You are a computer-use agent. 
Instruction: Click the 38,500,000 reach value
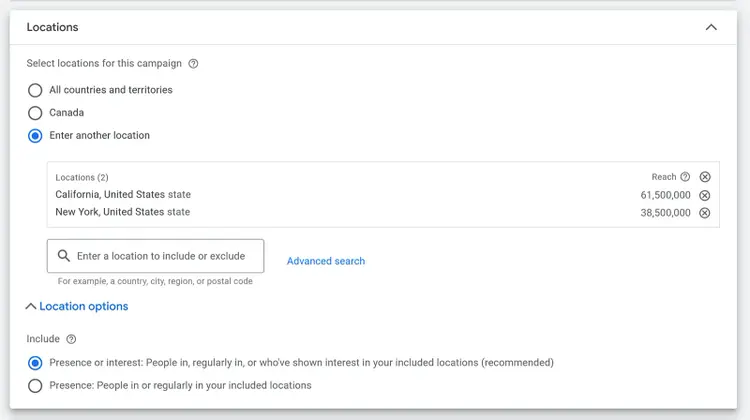pos(665,213)
